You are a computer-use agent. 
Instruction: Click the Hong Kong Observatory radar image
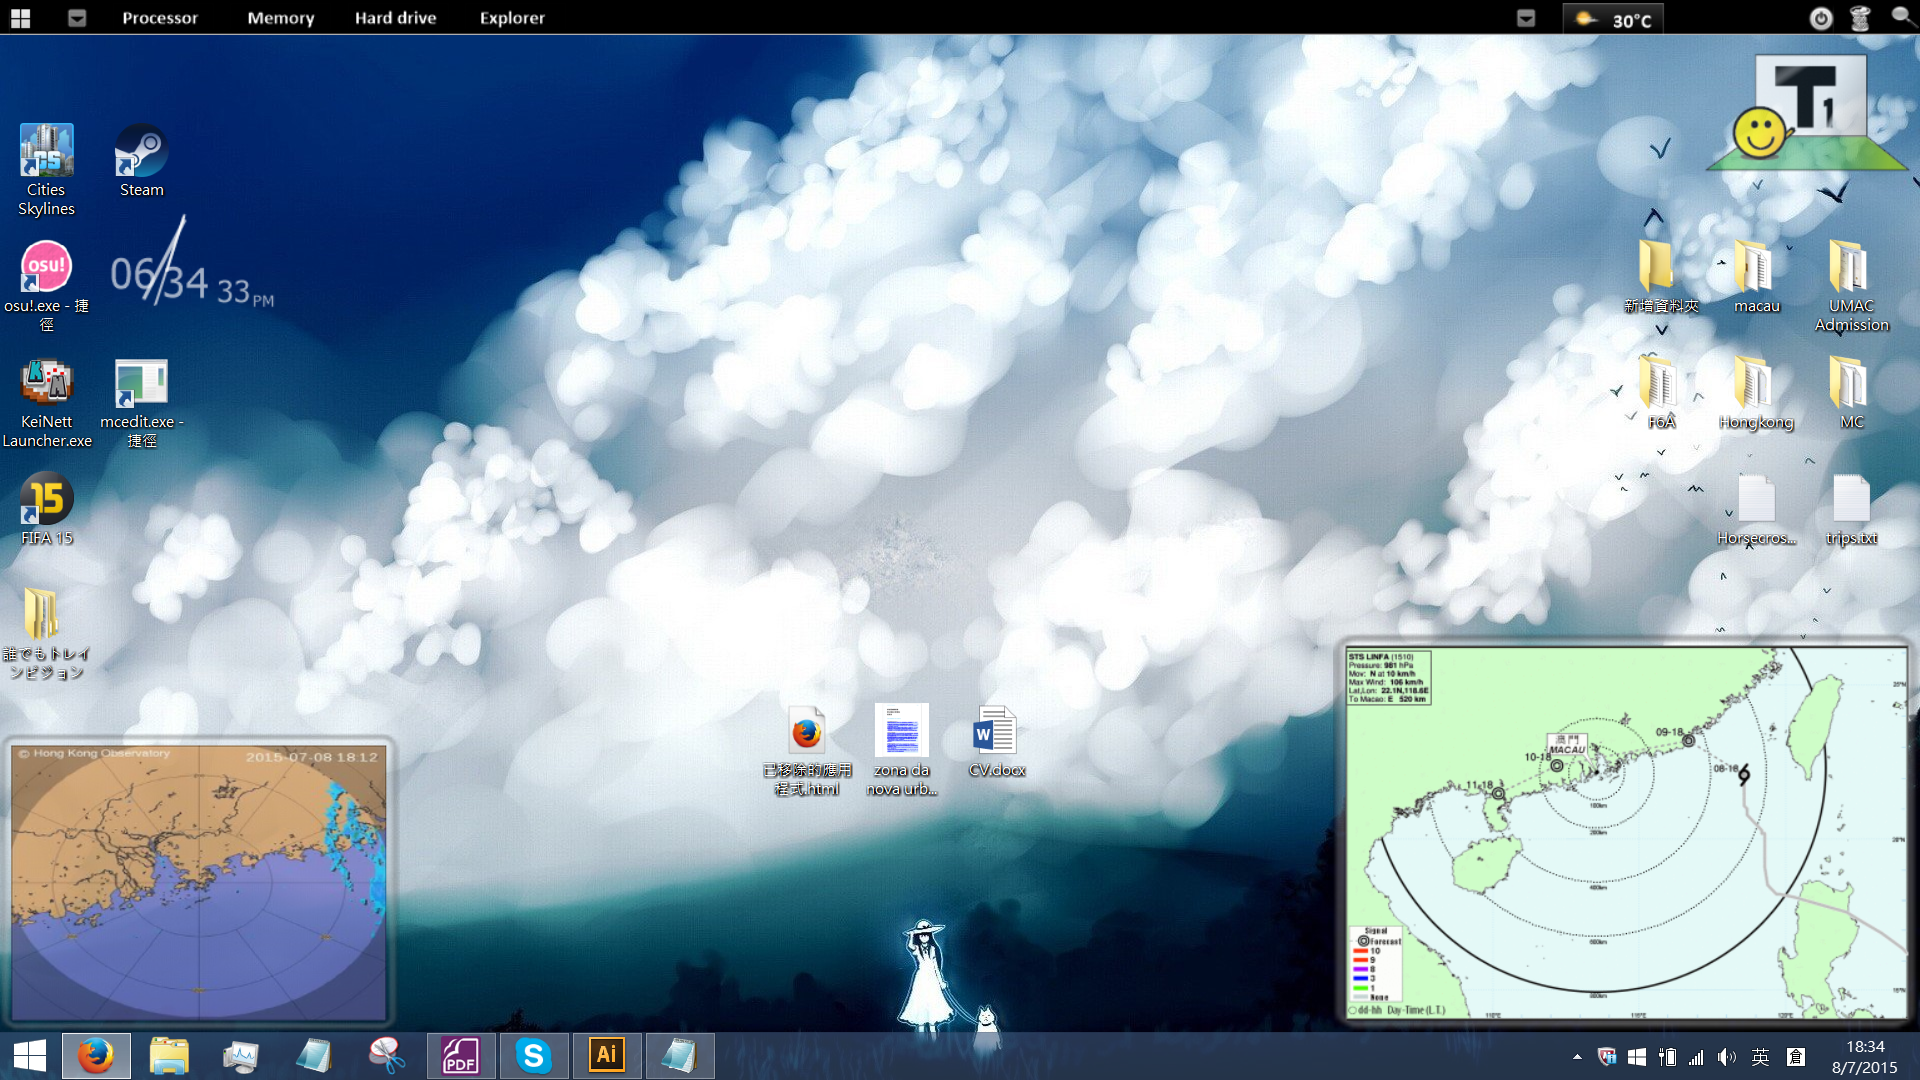point(198,882)
